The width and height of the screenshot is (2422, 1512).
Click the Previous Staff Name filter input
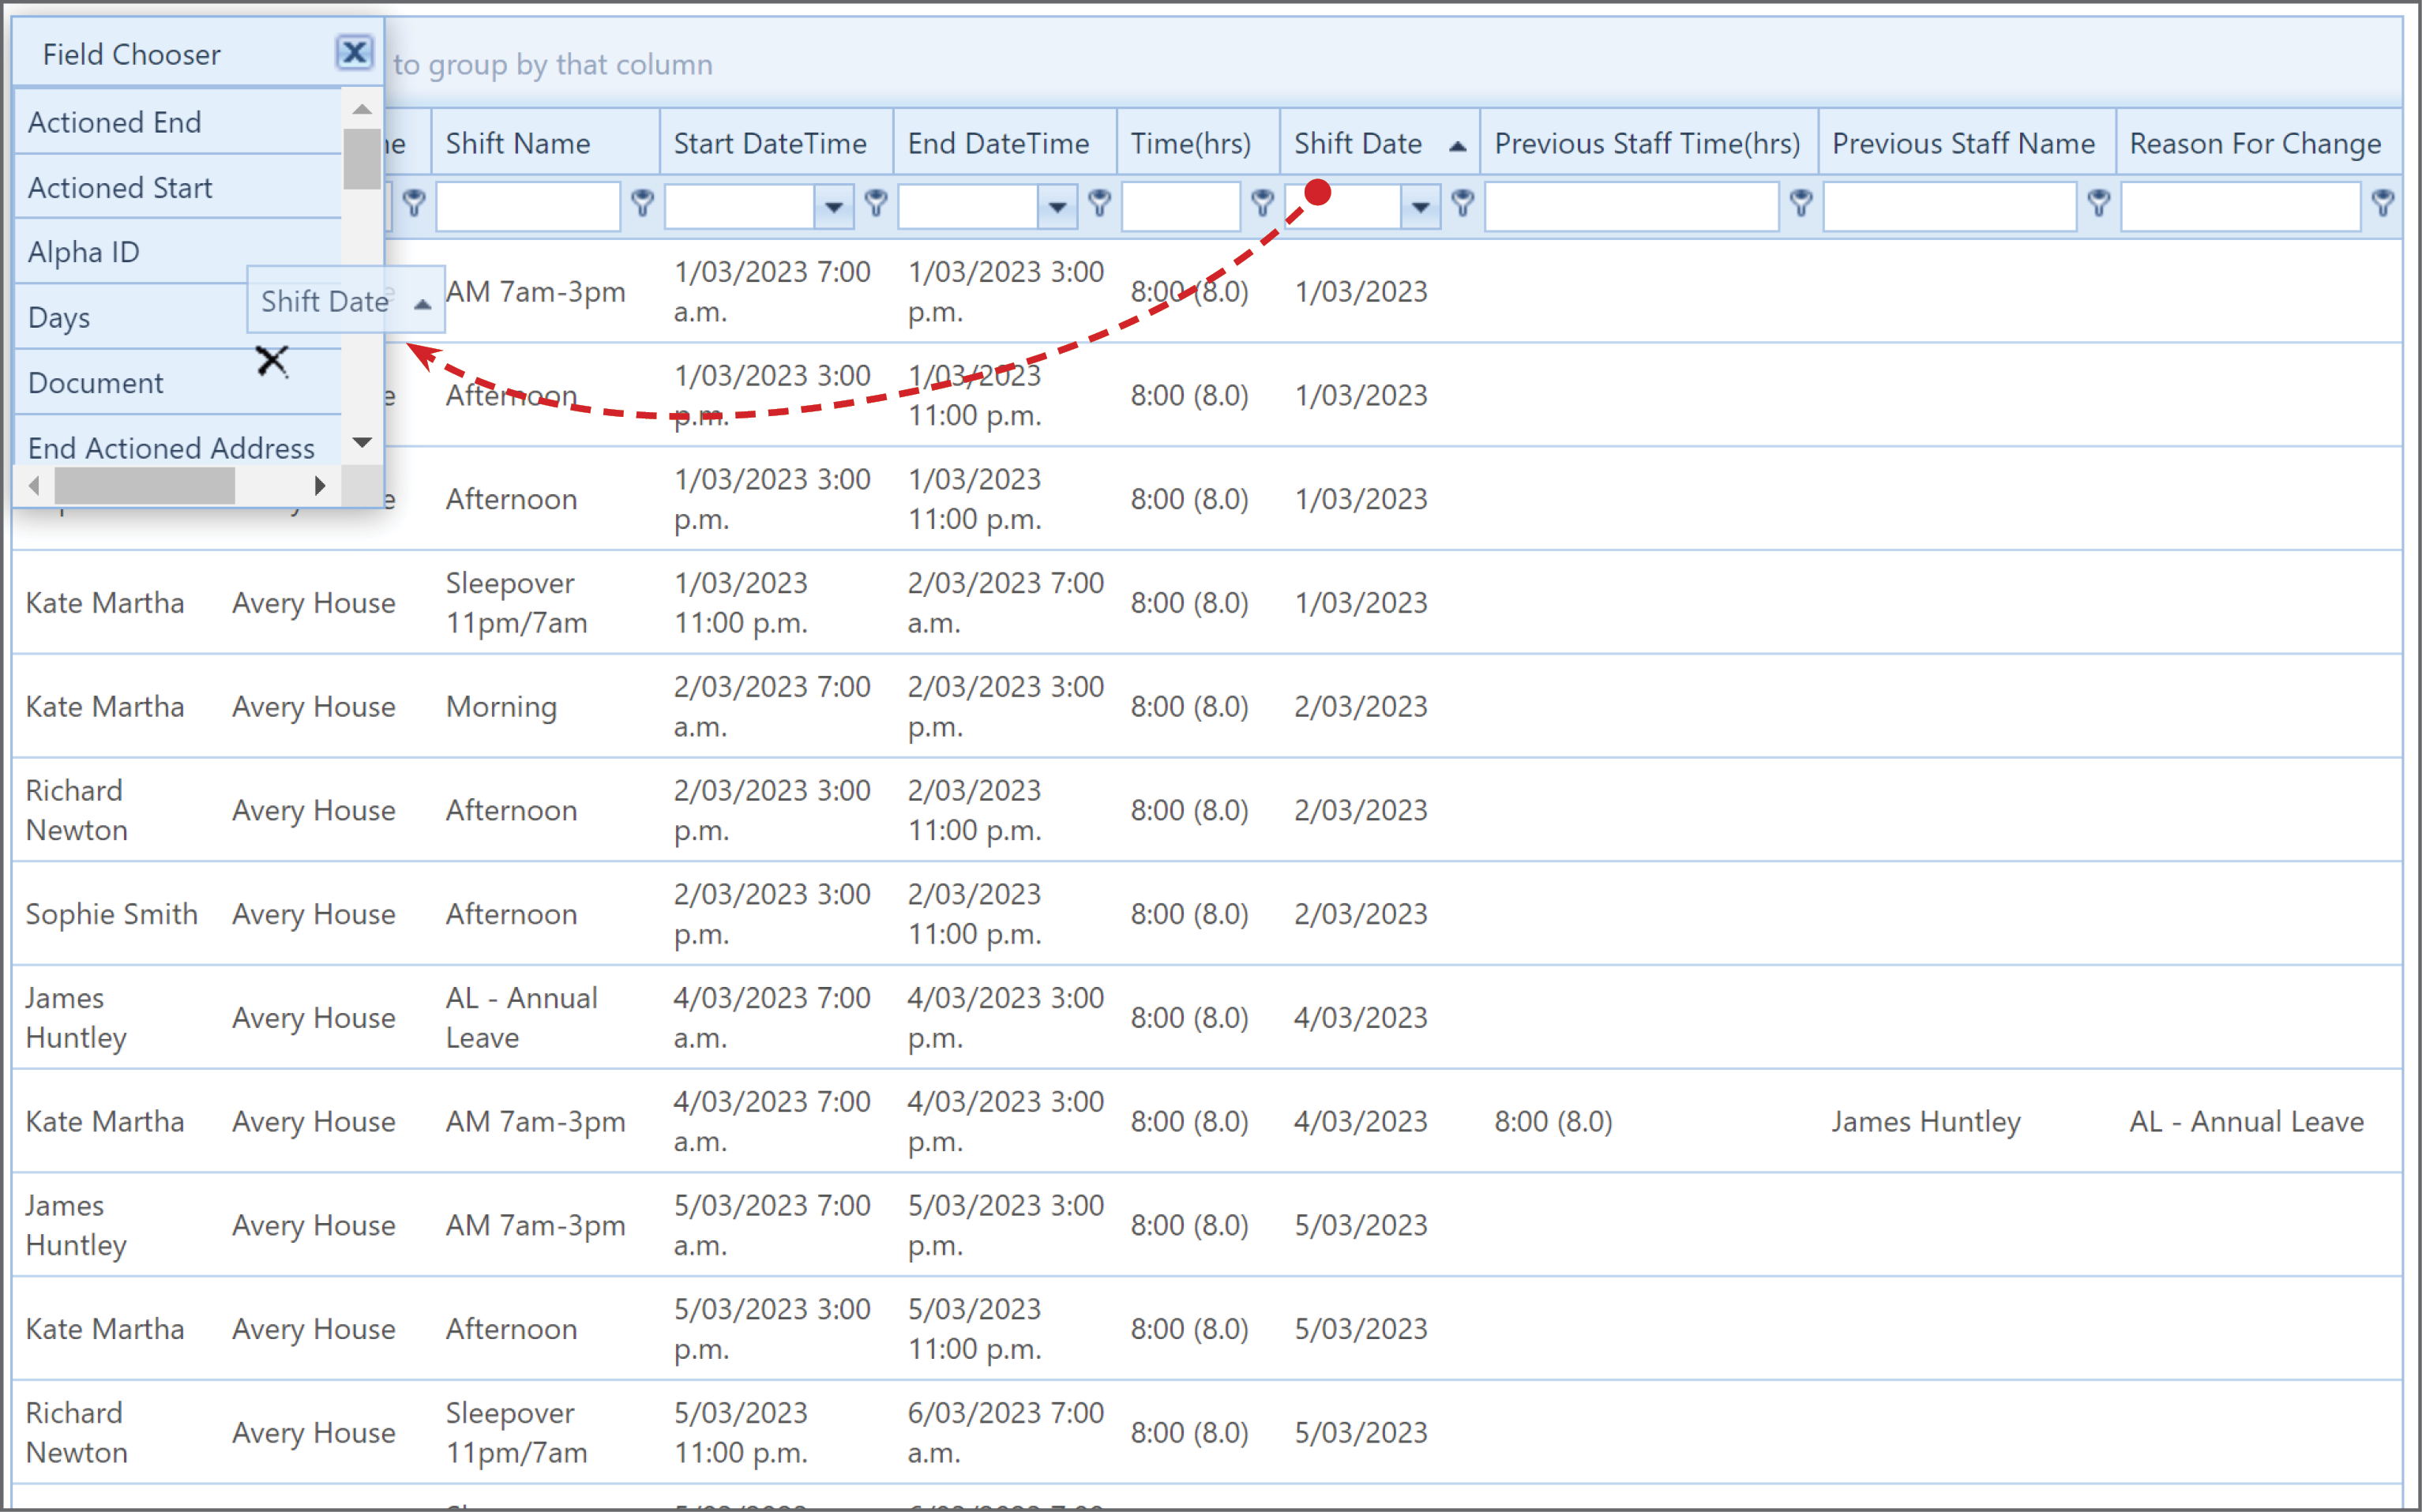coord(1951,207)
